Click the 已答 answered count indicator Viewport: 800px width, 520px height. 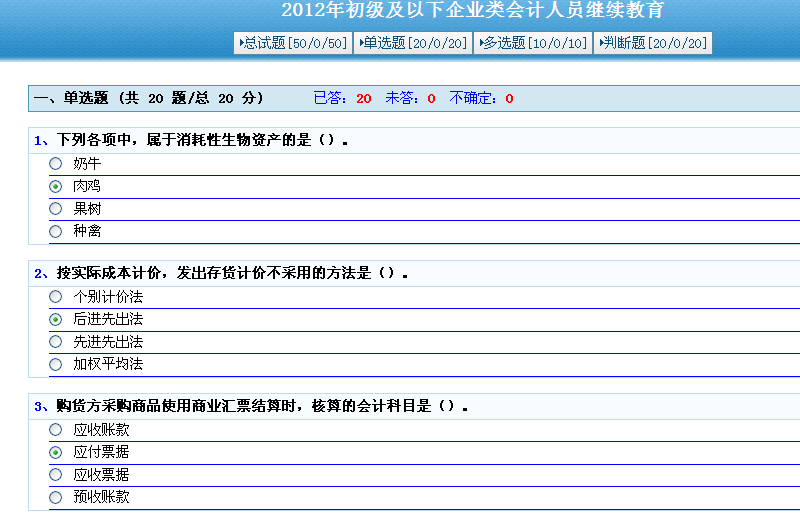click(x=342, y=98)
